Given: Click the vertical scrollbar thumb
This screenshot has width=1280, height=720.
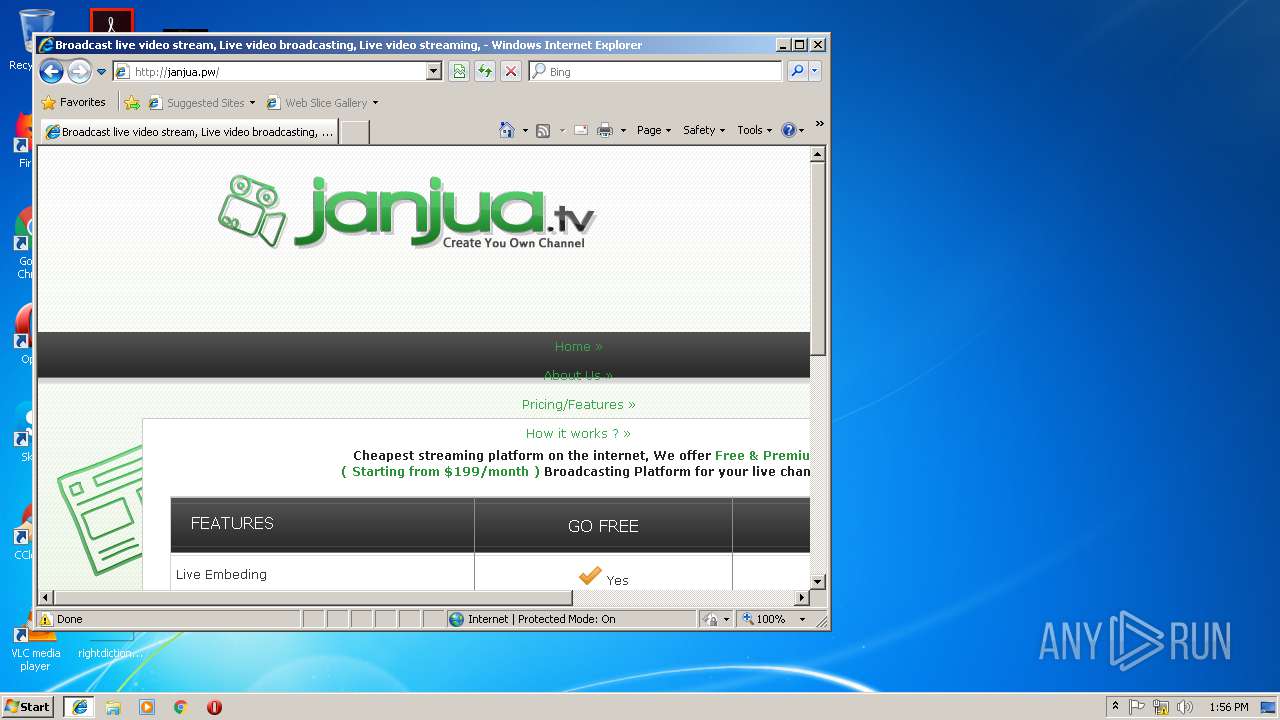Looking at the screenshot, I should 818,258.
